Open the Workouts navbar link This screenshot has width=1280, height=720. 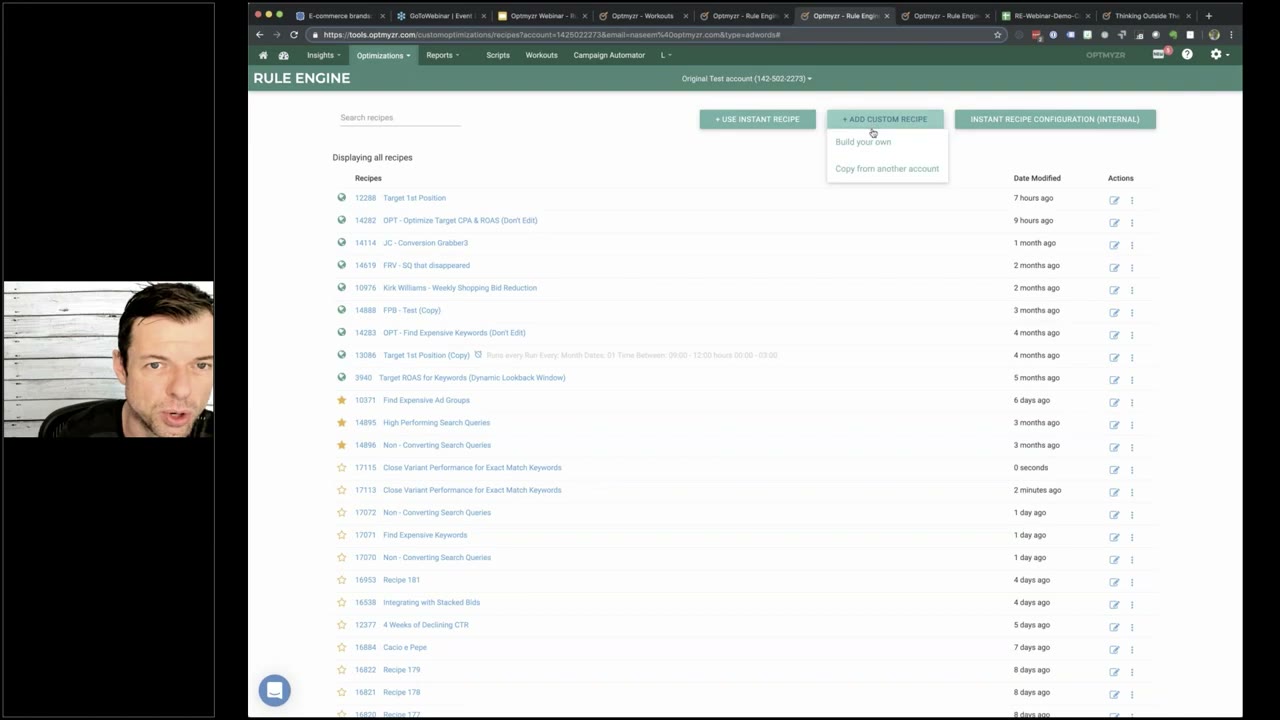coord(541,55)
